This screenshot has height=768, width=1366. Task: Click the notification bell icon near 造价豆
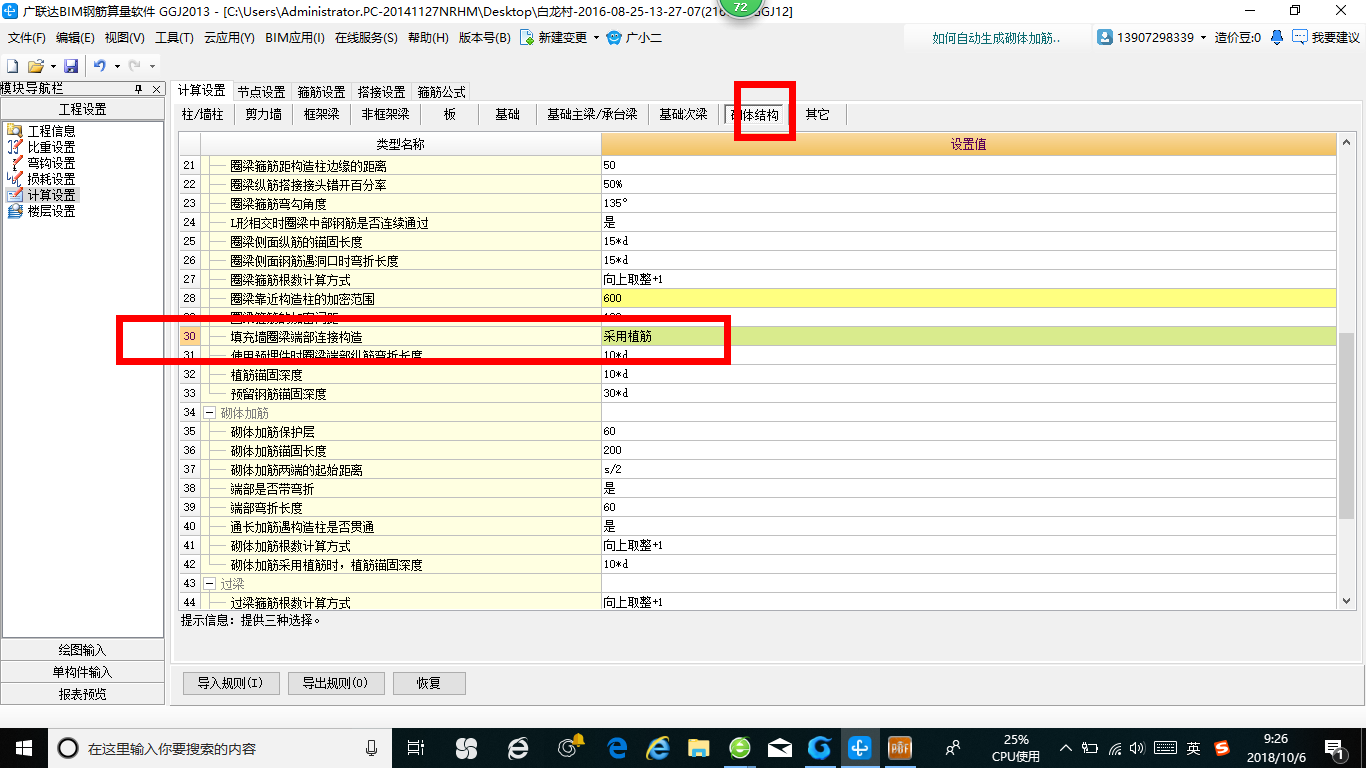pos(1277,37)
